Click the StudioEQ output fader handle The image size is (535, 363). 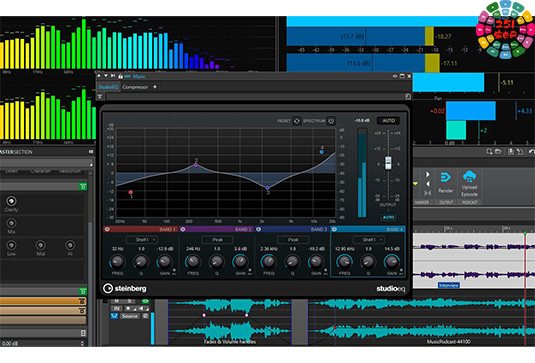(388, 163)
